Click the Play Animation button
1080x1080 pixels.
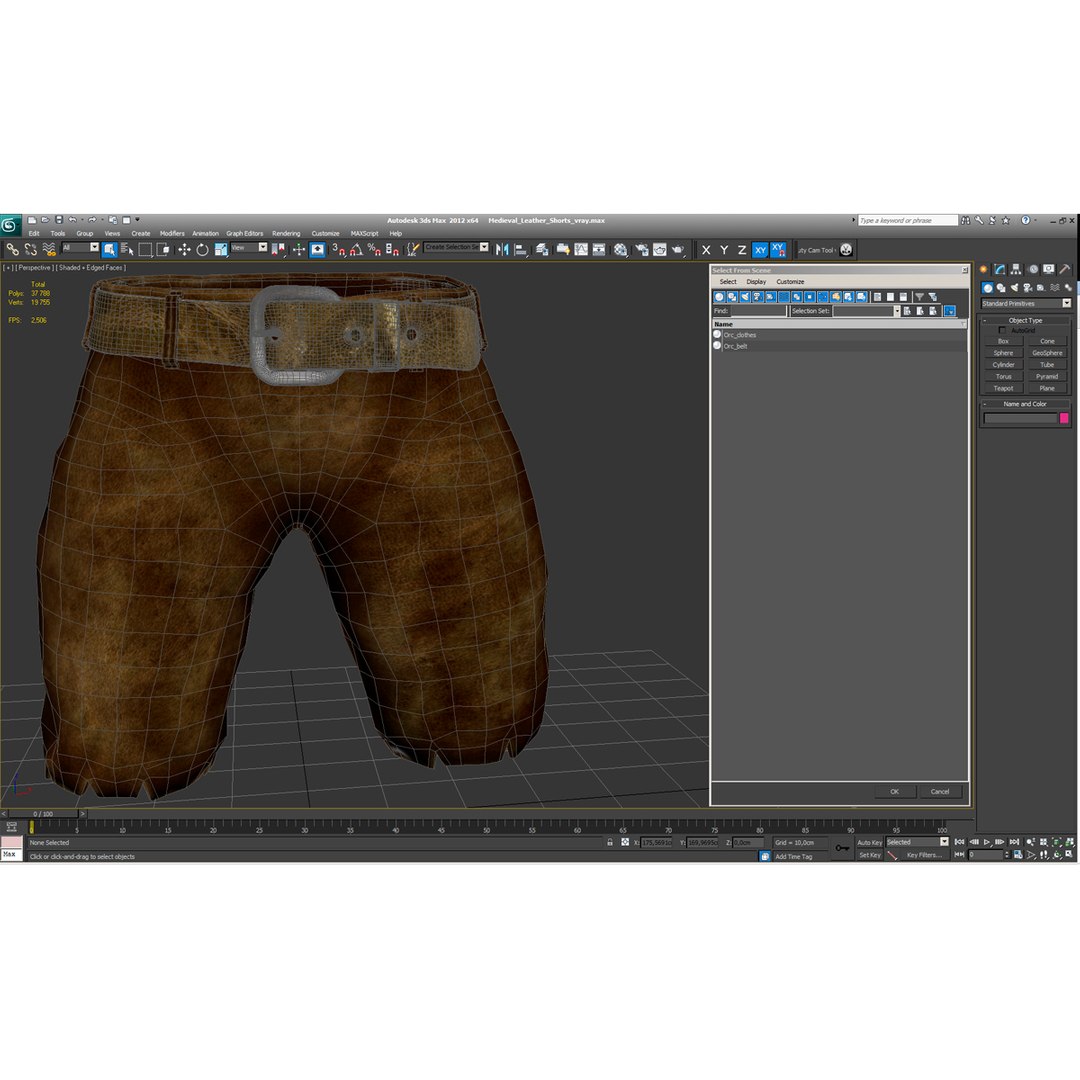988,842
